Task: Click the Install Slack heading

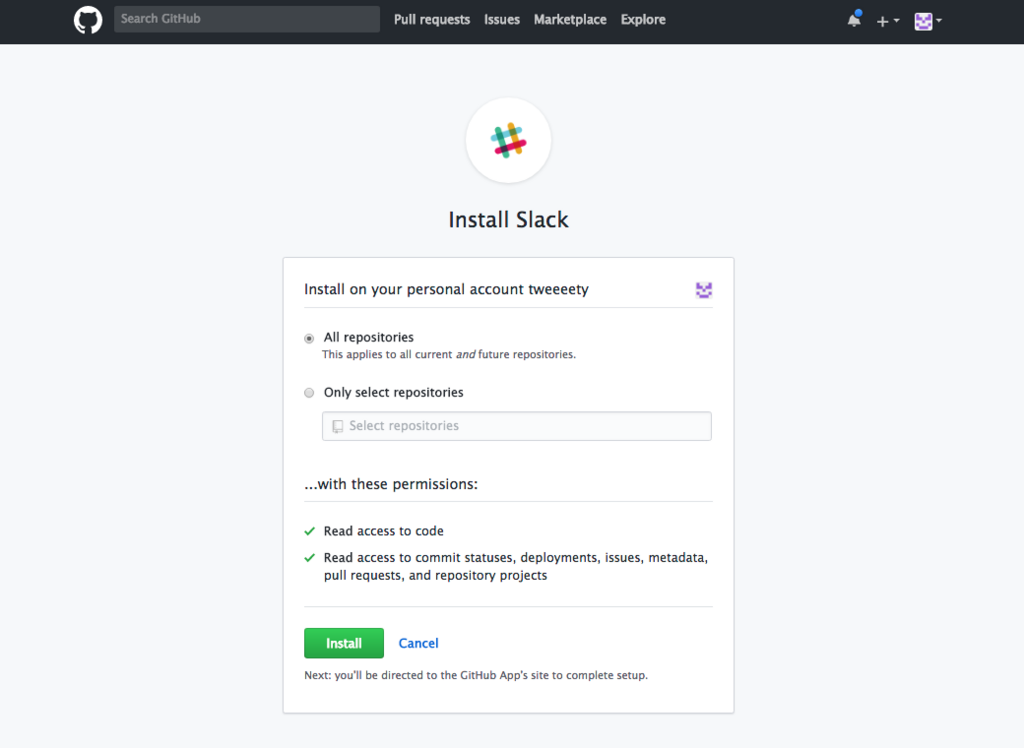Action: 508,220
